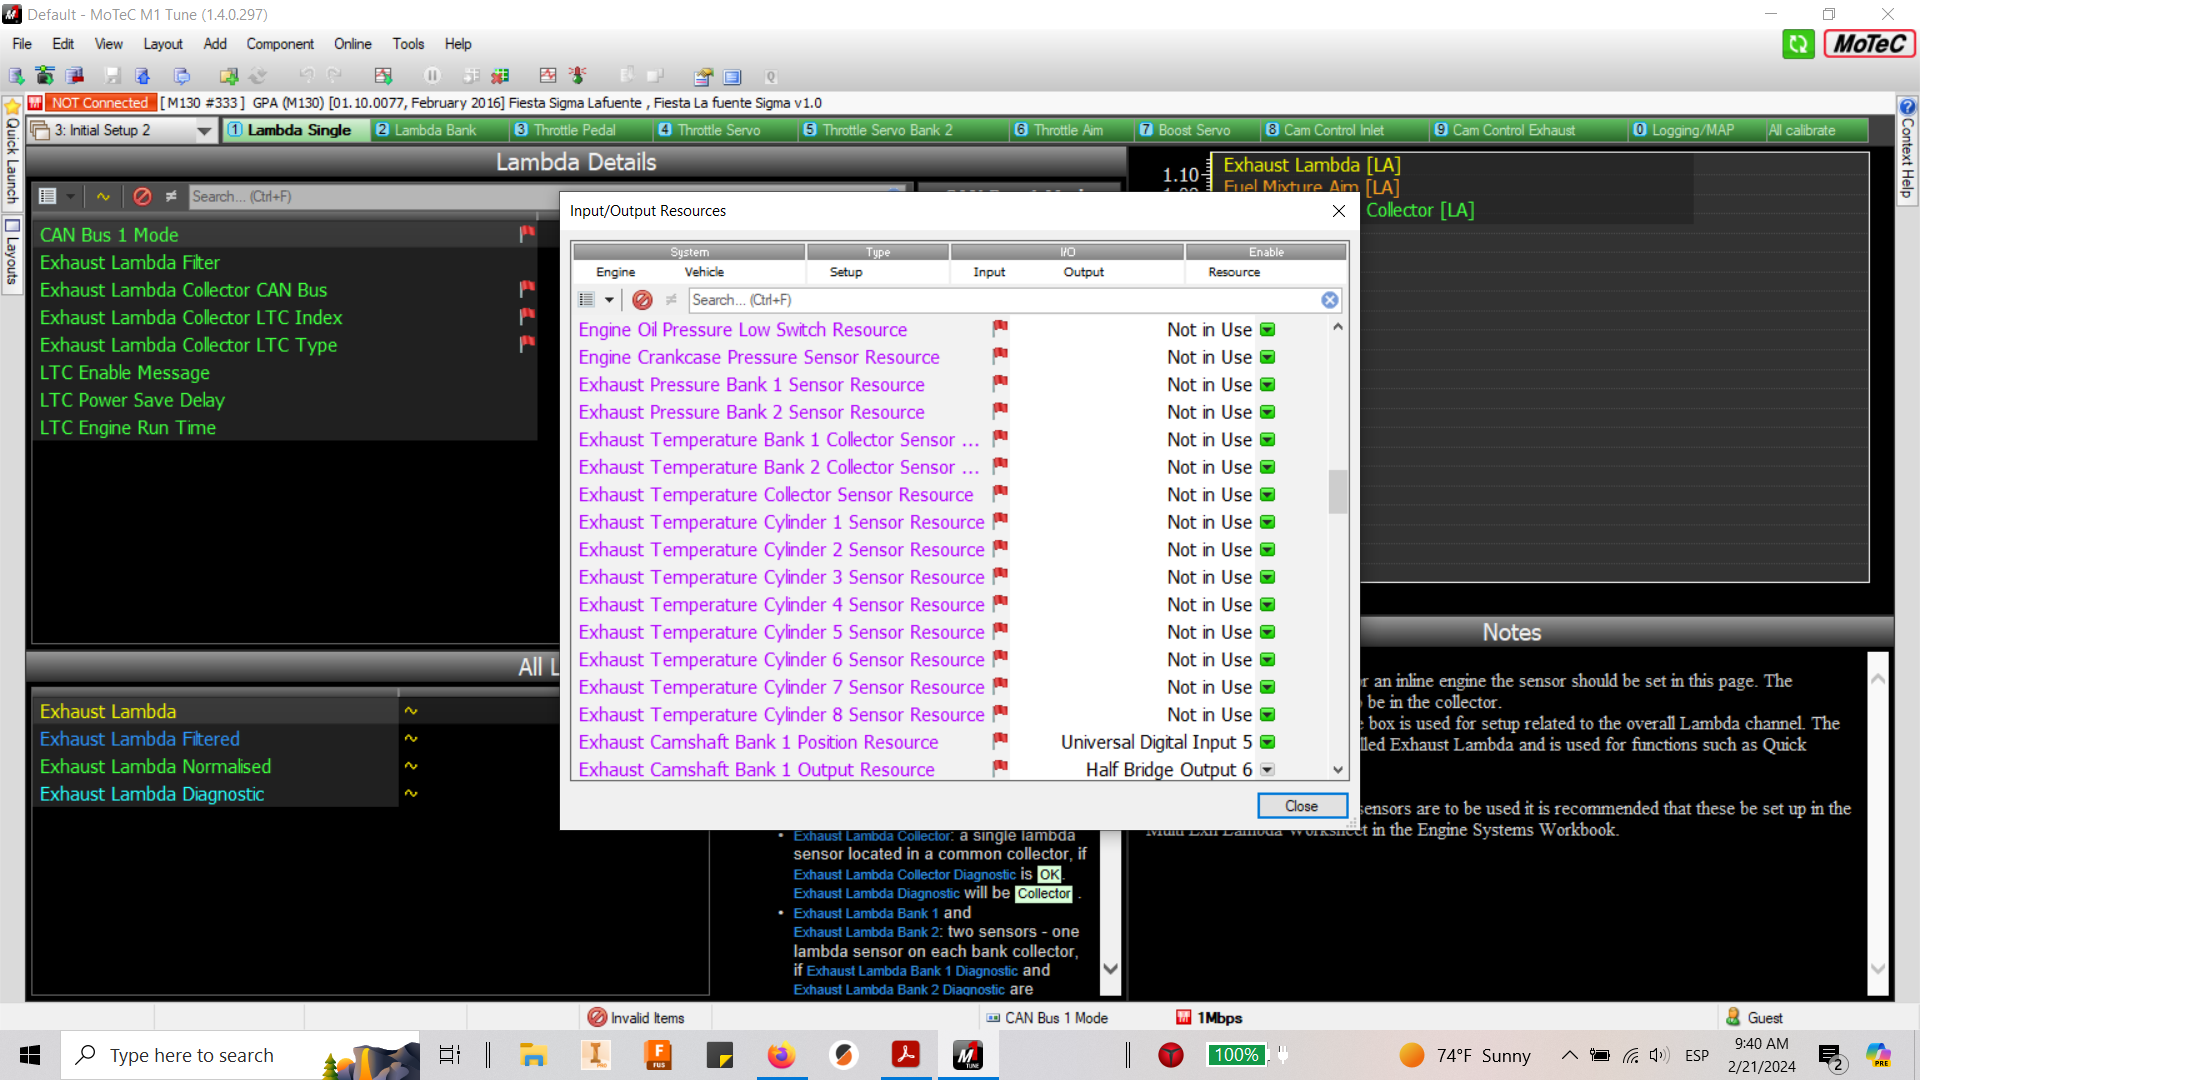Screen dimensions: 2206x1080
Task: Click Exhaust Temperature Collector Sensor Resource entry
Action: point(775,495)
